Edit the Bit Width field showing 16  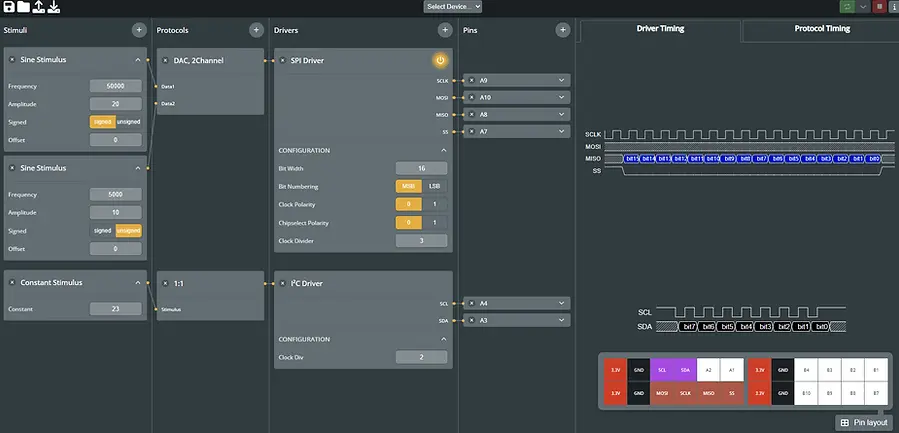(x=421, y=169)
